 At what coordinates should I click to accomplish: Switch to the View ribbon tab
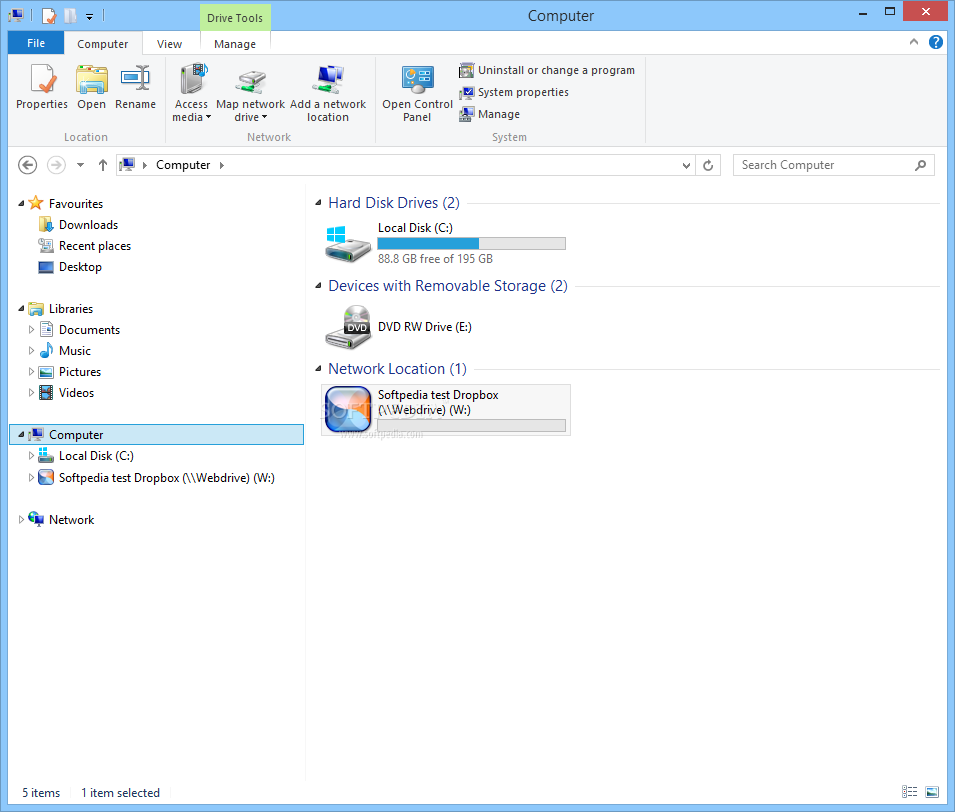[x=169, y=44]
